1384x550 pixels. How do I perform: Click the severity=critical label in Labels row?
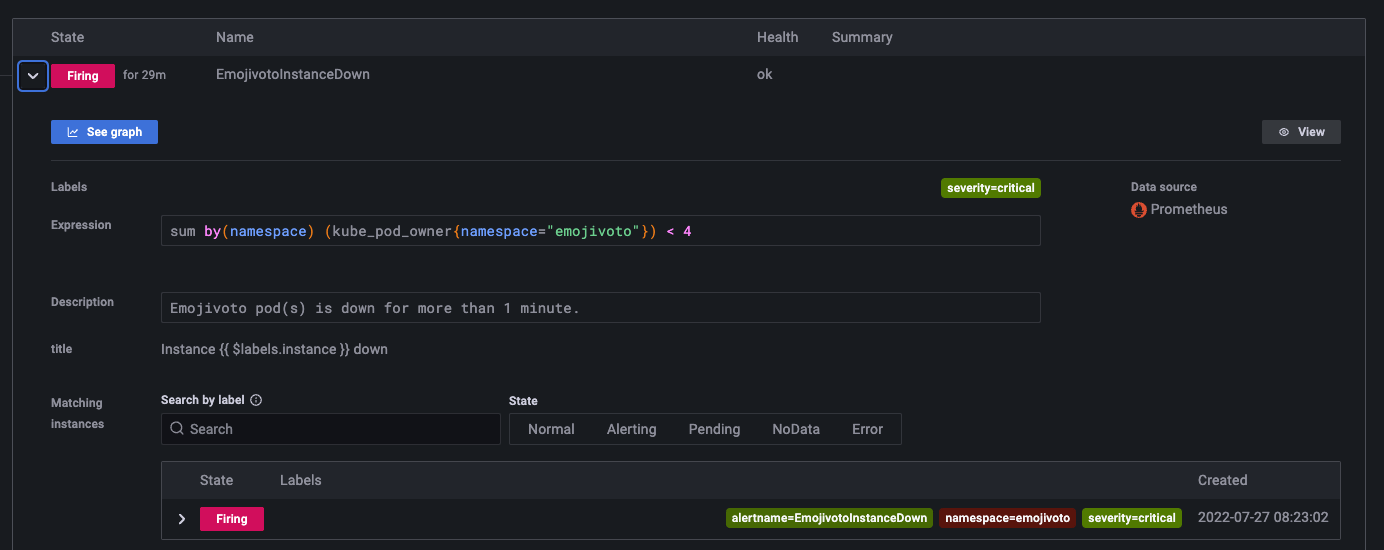click(991, 188)
